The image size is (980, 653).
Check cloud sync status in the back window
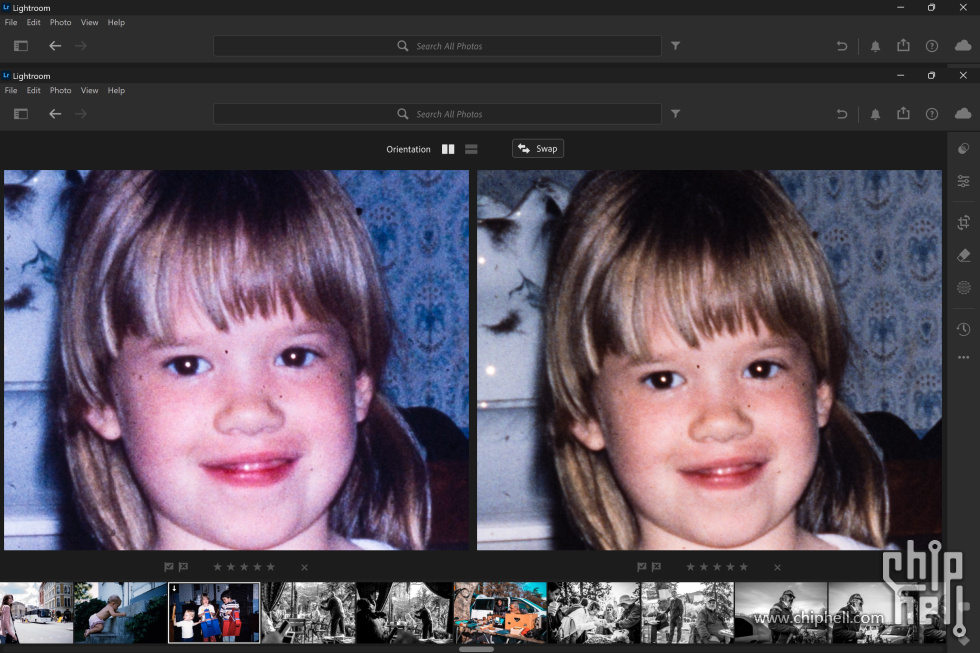(x=963, y=45)
